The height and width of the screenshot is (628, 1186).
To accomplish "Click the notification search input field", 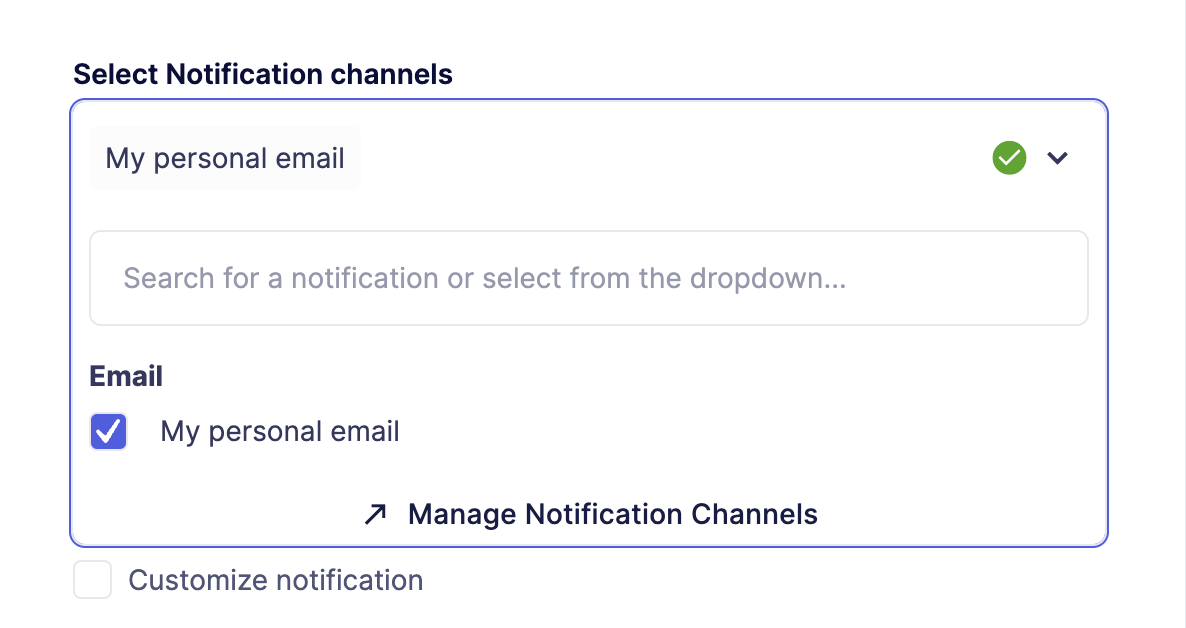I will tap(589, 278).
